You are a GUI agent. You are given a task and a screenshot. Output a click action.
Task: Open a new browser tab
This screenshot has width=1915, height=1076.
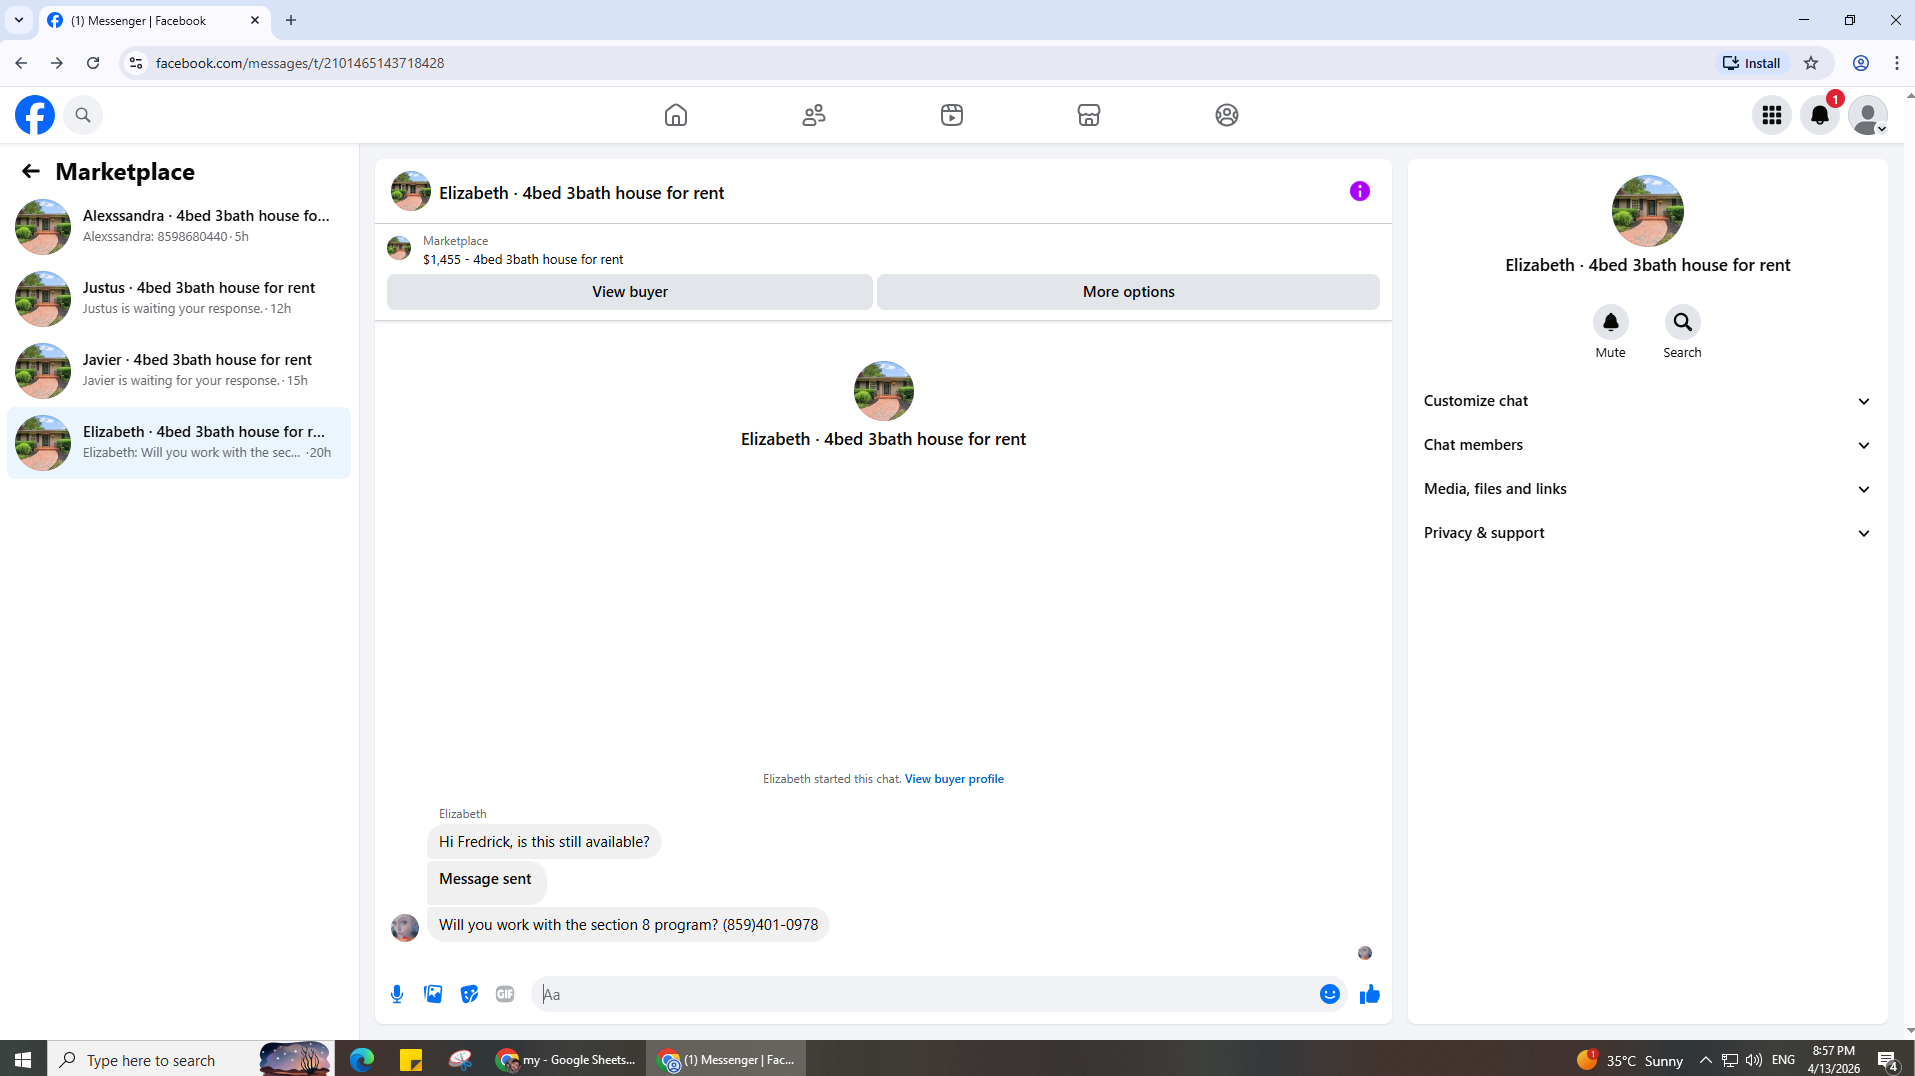coord(291,20)
